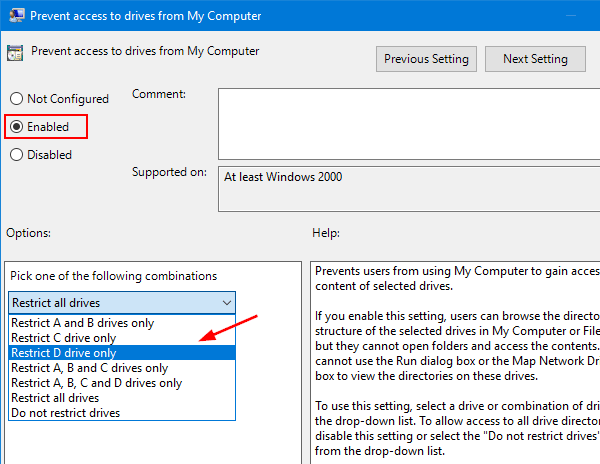Choose the Enabled radio button
Viewport: 600px width, 464px height.
15,127
